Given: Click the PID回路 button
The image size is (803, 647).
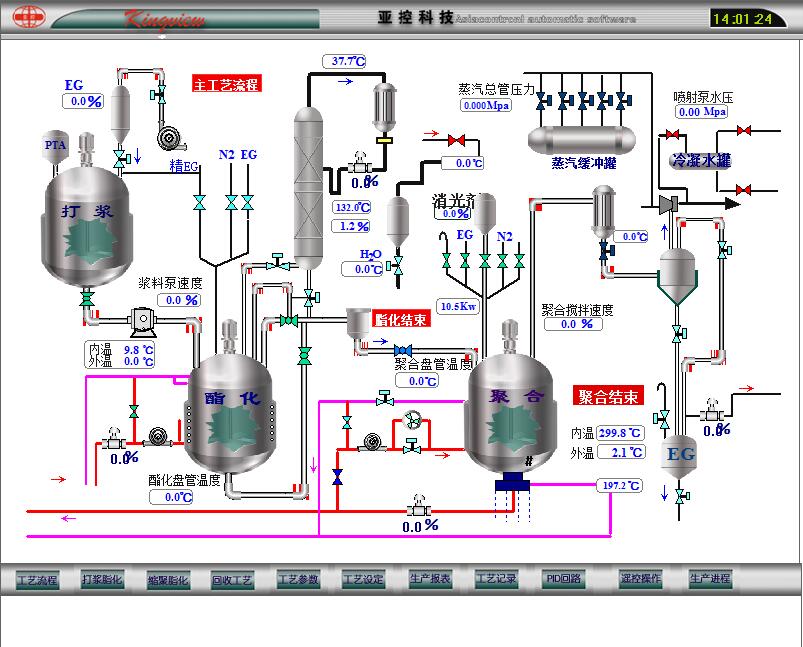Looking at the screenshot, I should tap(562, 579).
